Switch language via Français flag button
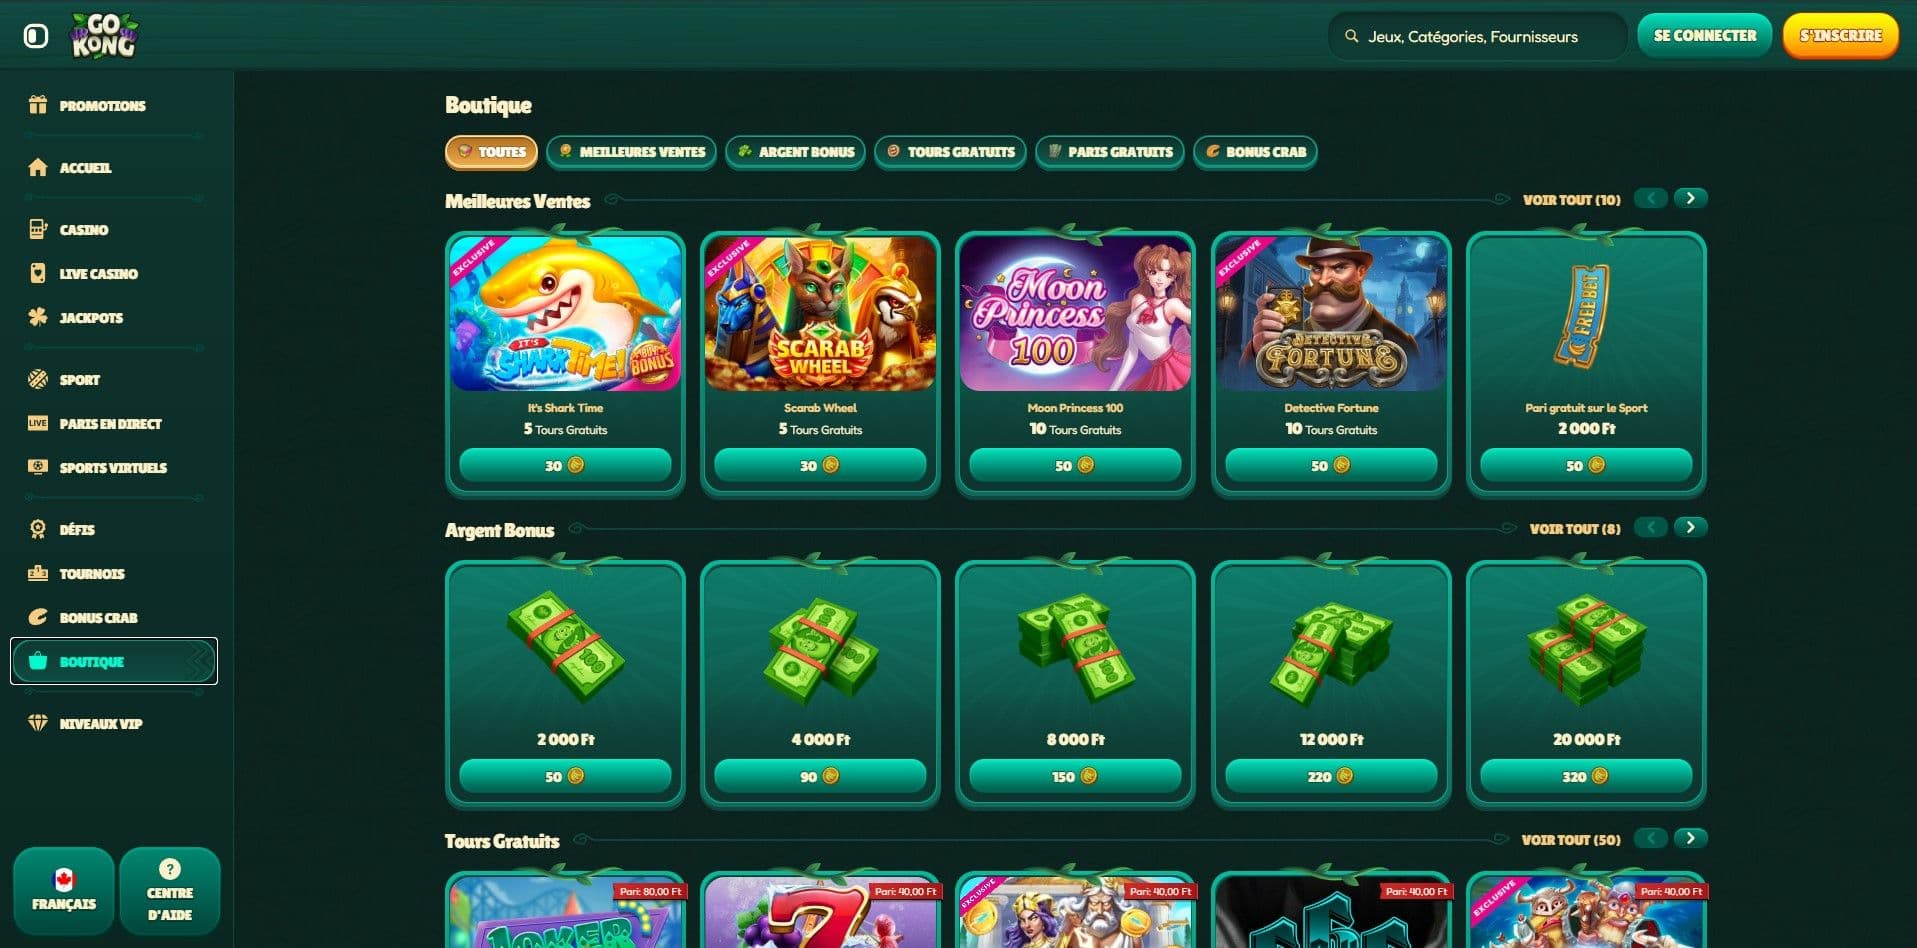1917x948 pixels. pos(64,891)
